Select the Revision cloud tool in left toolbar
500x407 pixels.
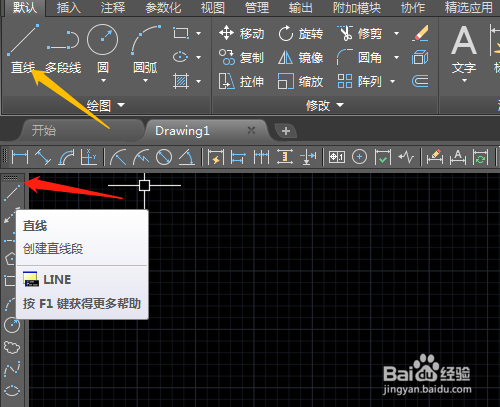click(12, 347)
